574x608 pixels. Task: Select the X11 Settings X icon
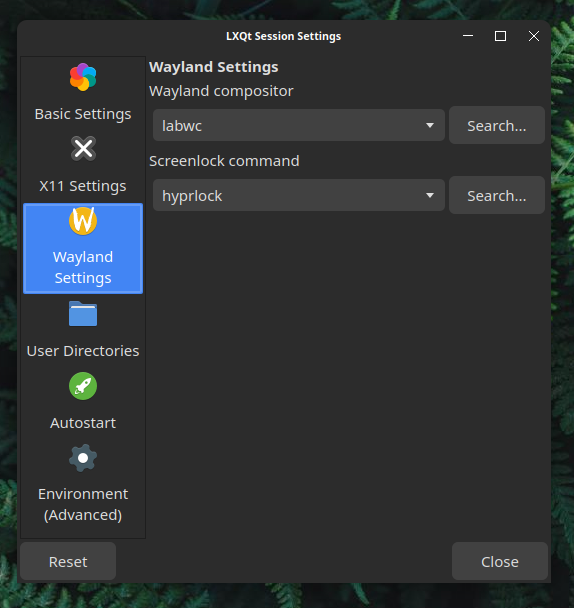click(x=83, y=149)
